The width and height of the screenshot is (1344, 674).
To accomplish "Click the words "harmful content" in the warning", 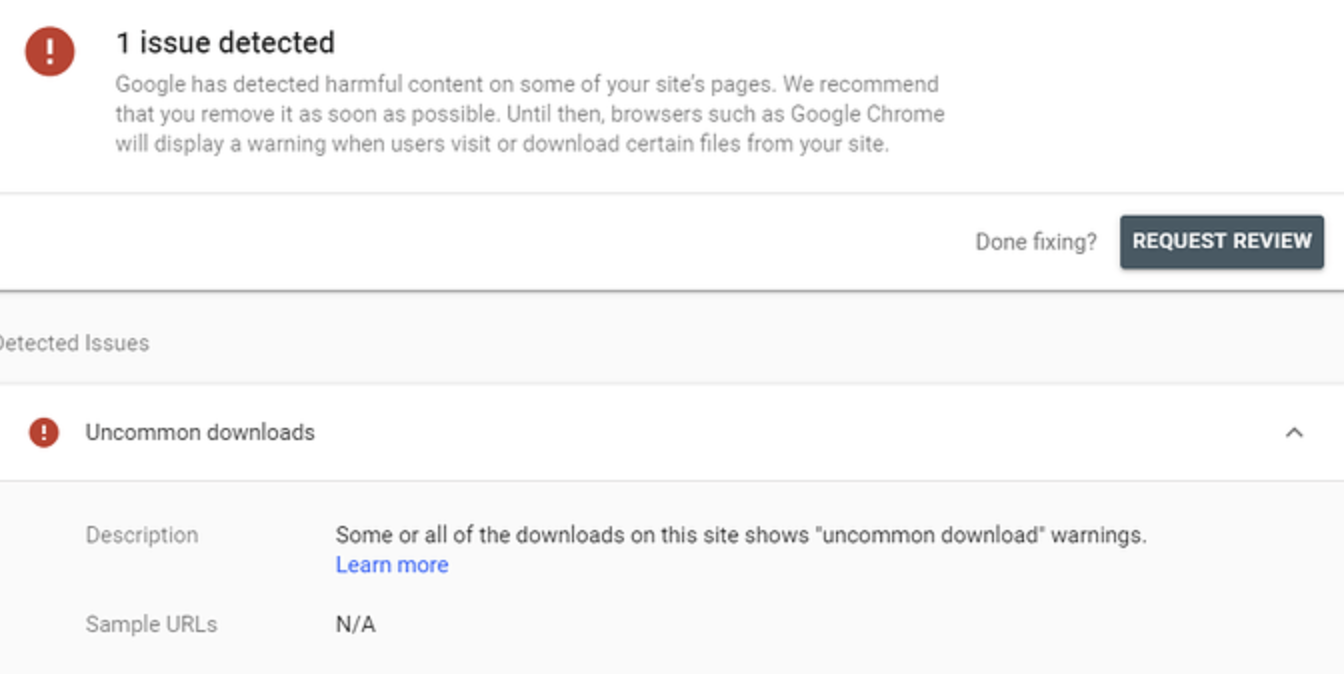I will pyautogui.click(x=404, y=84).
